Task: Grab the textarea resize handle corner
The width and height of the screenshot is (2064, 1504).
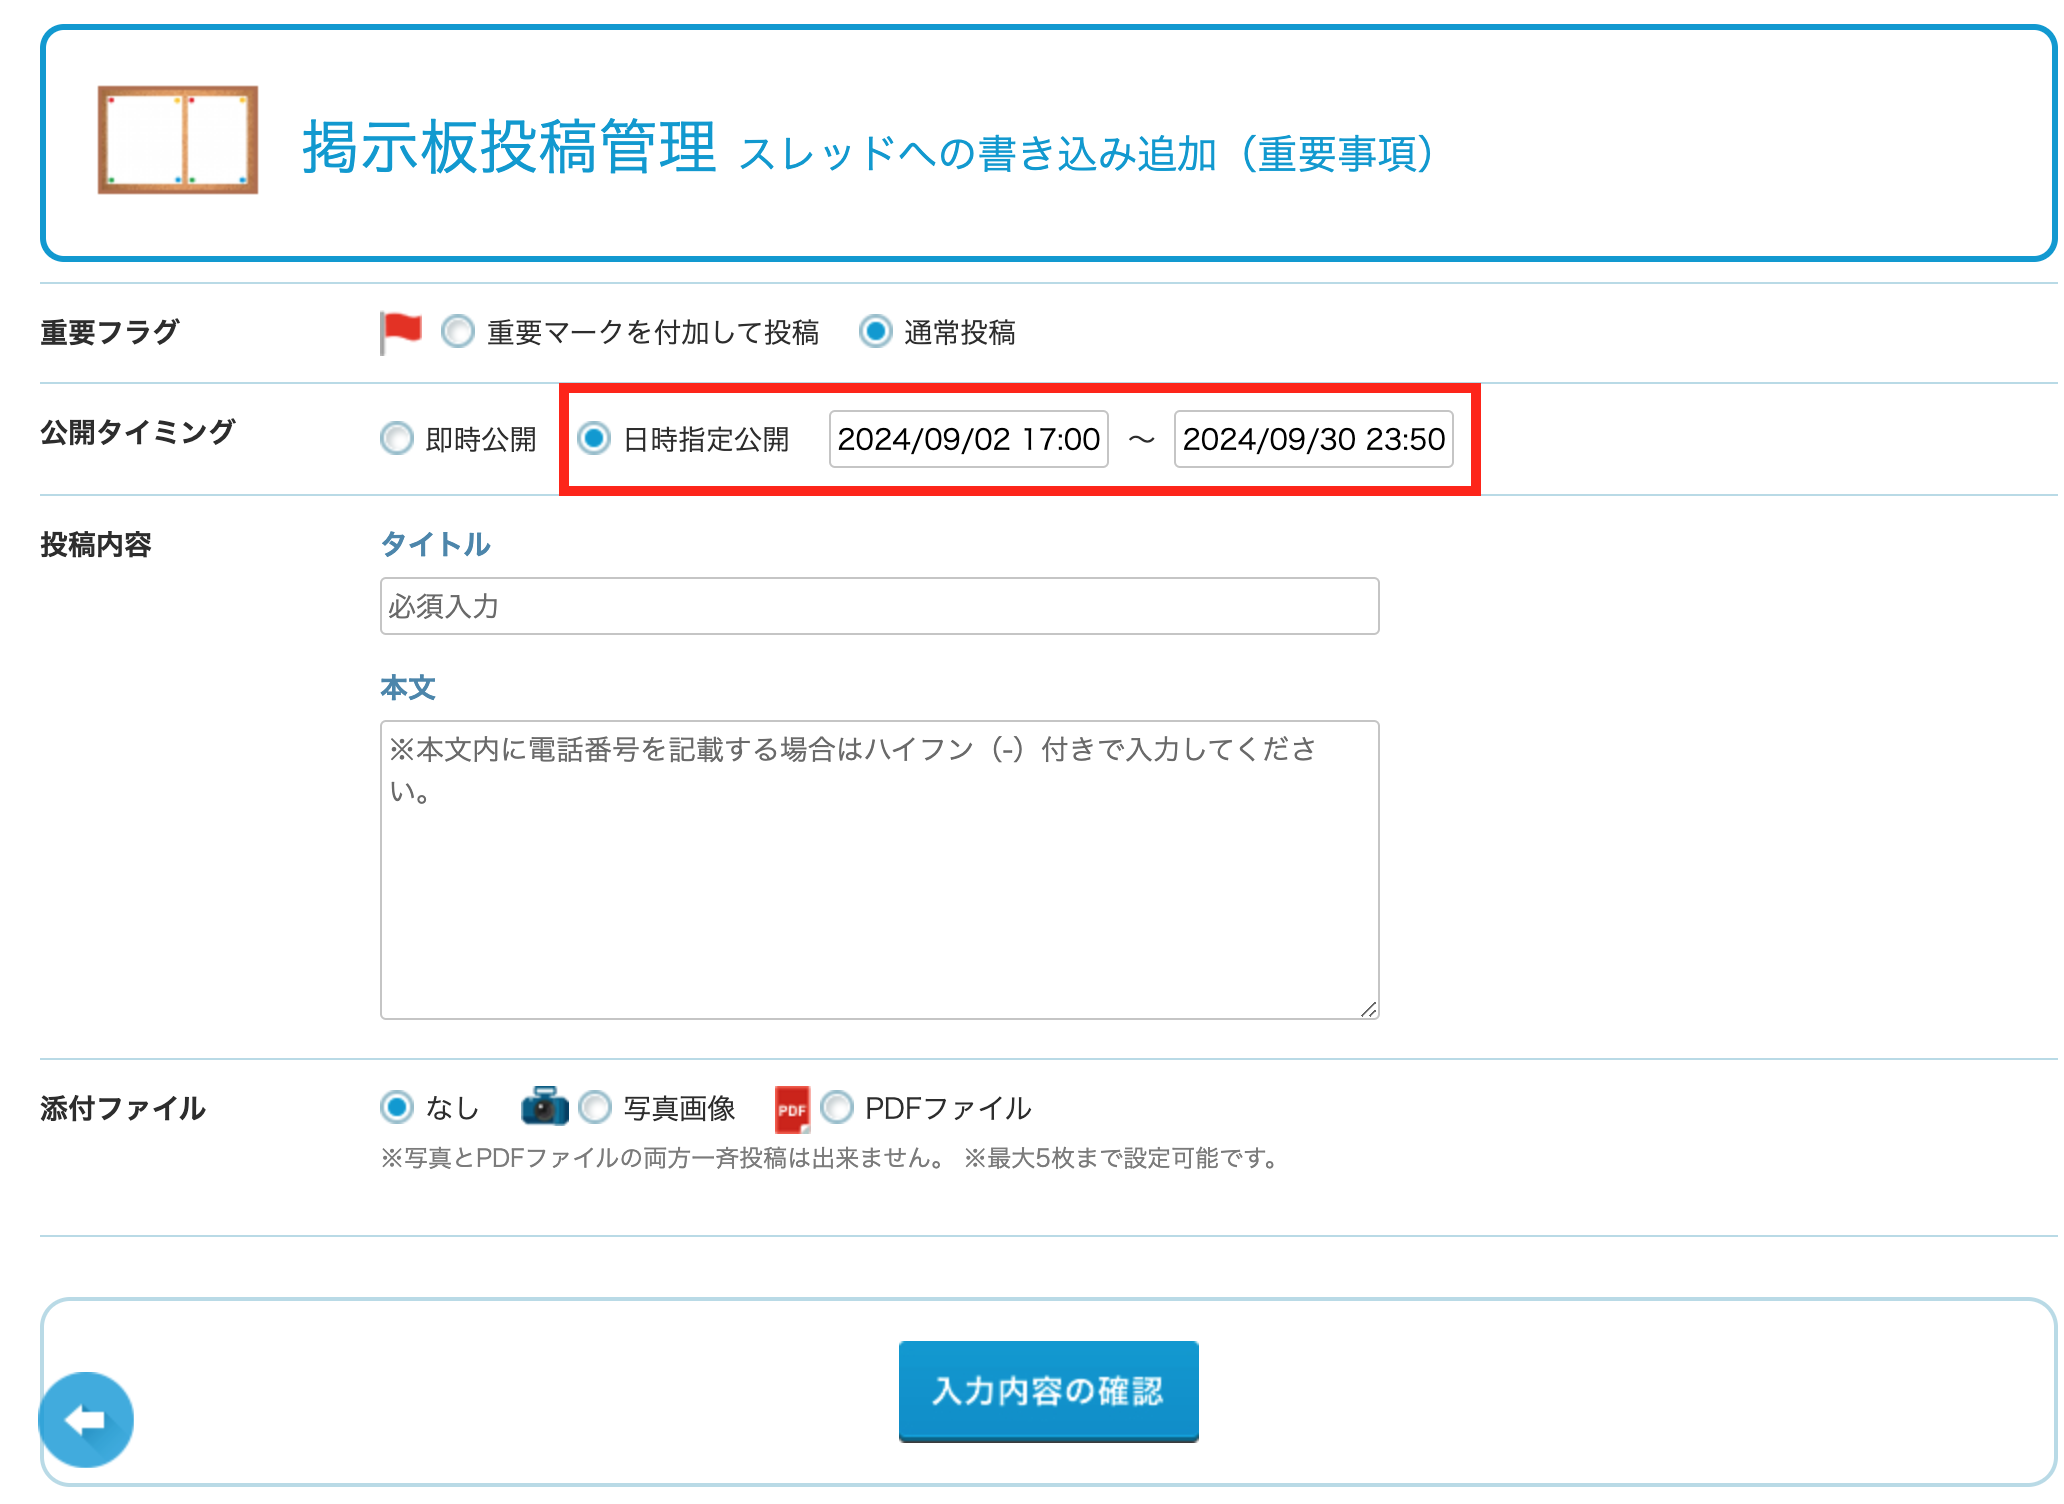Action: point(1369,1009)
